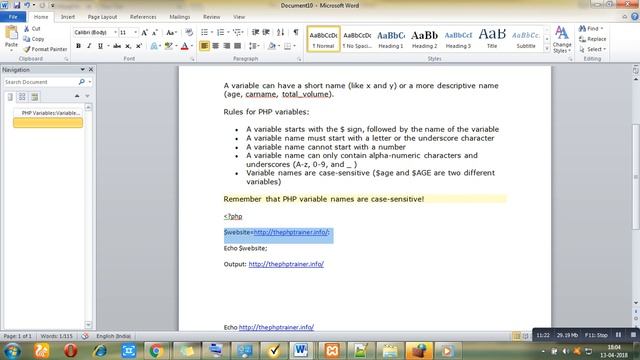Open the Change Styles menu
Viewport: 640px width, 360px height.
coord(562,40)
